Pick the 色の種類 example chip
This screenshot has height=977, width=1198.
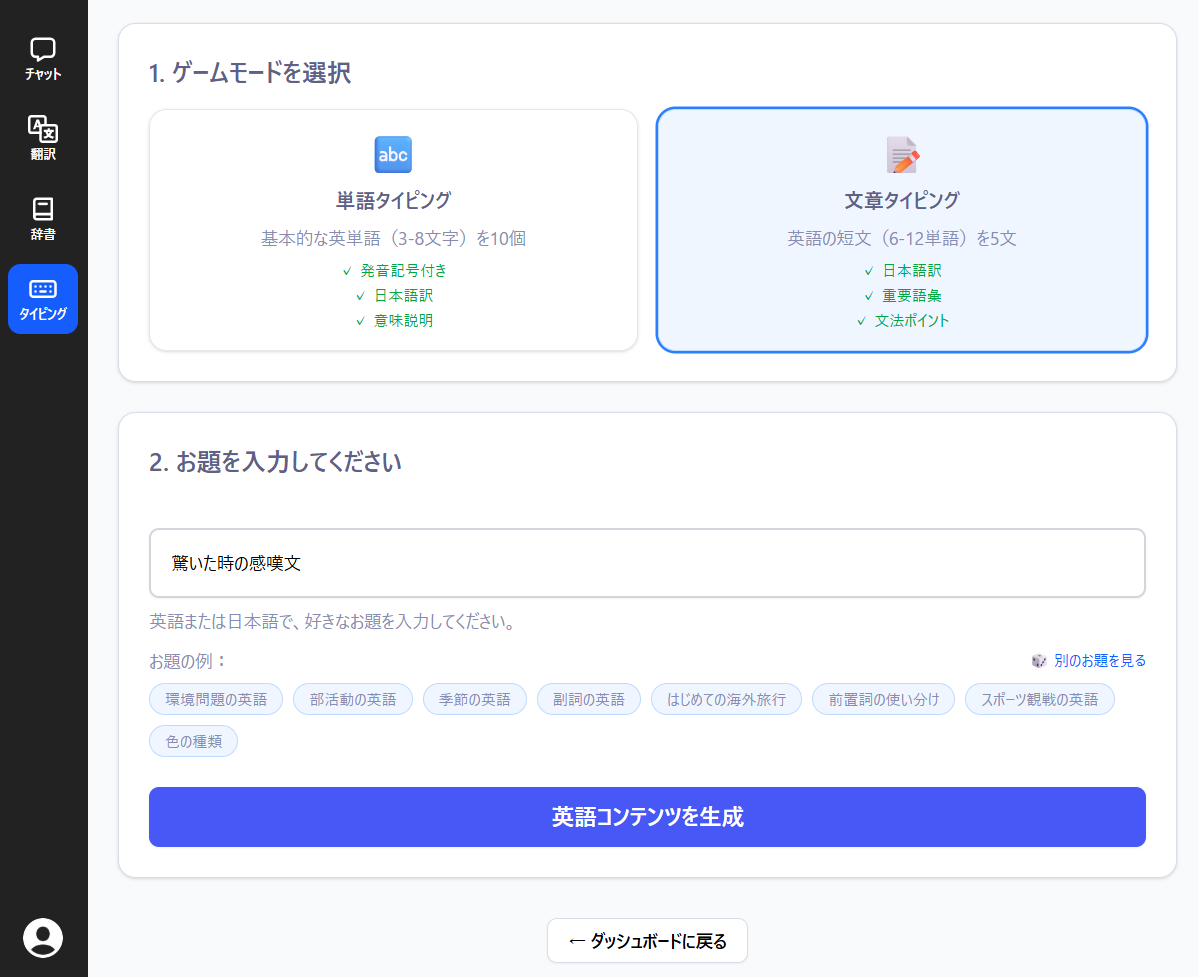coord(193,741)
